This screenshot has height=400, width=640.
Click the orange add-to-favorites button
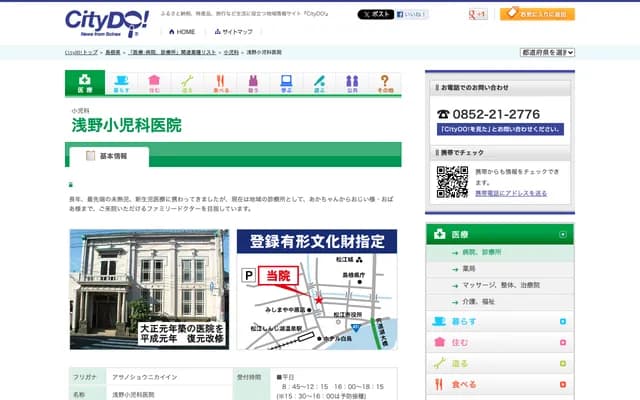coord(537,14)
